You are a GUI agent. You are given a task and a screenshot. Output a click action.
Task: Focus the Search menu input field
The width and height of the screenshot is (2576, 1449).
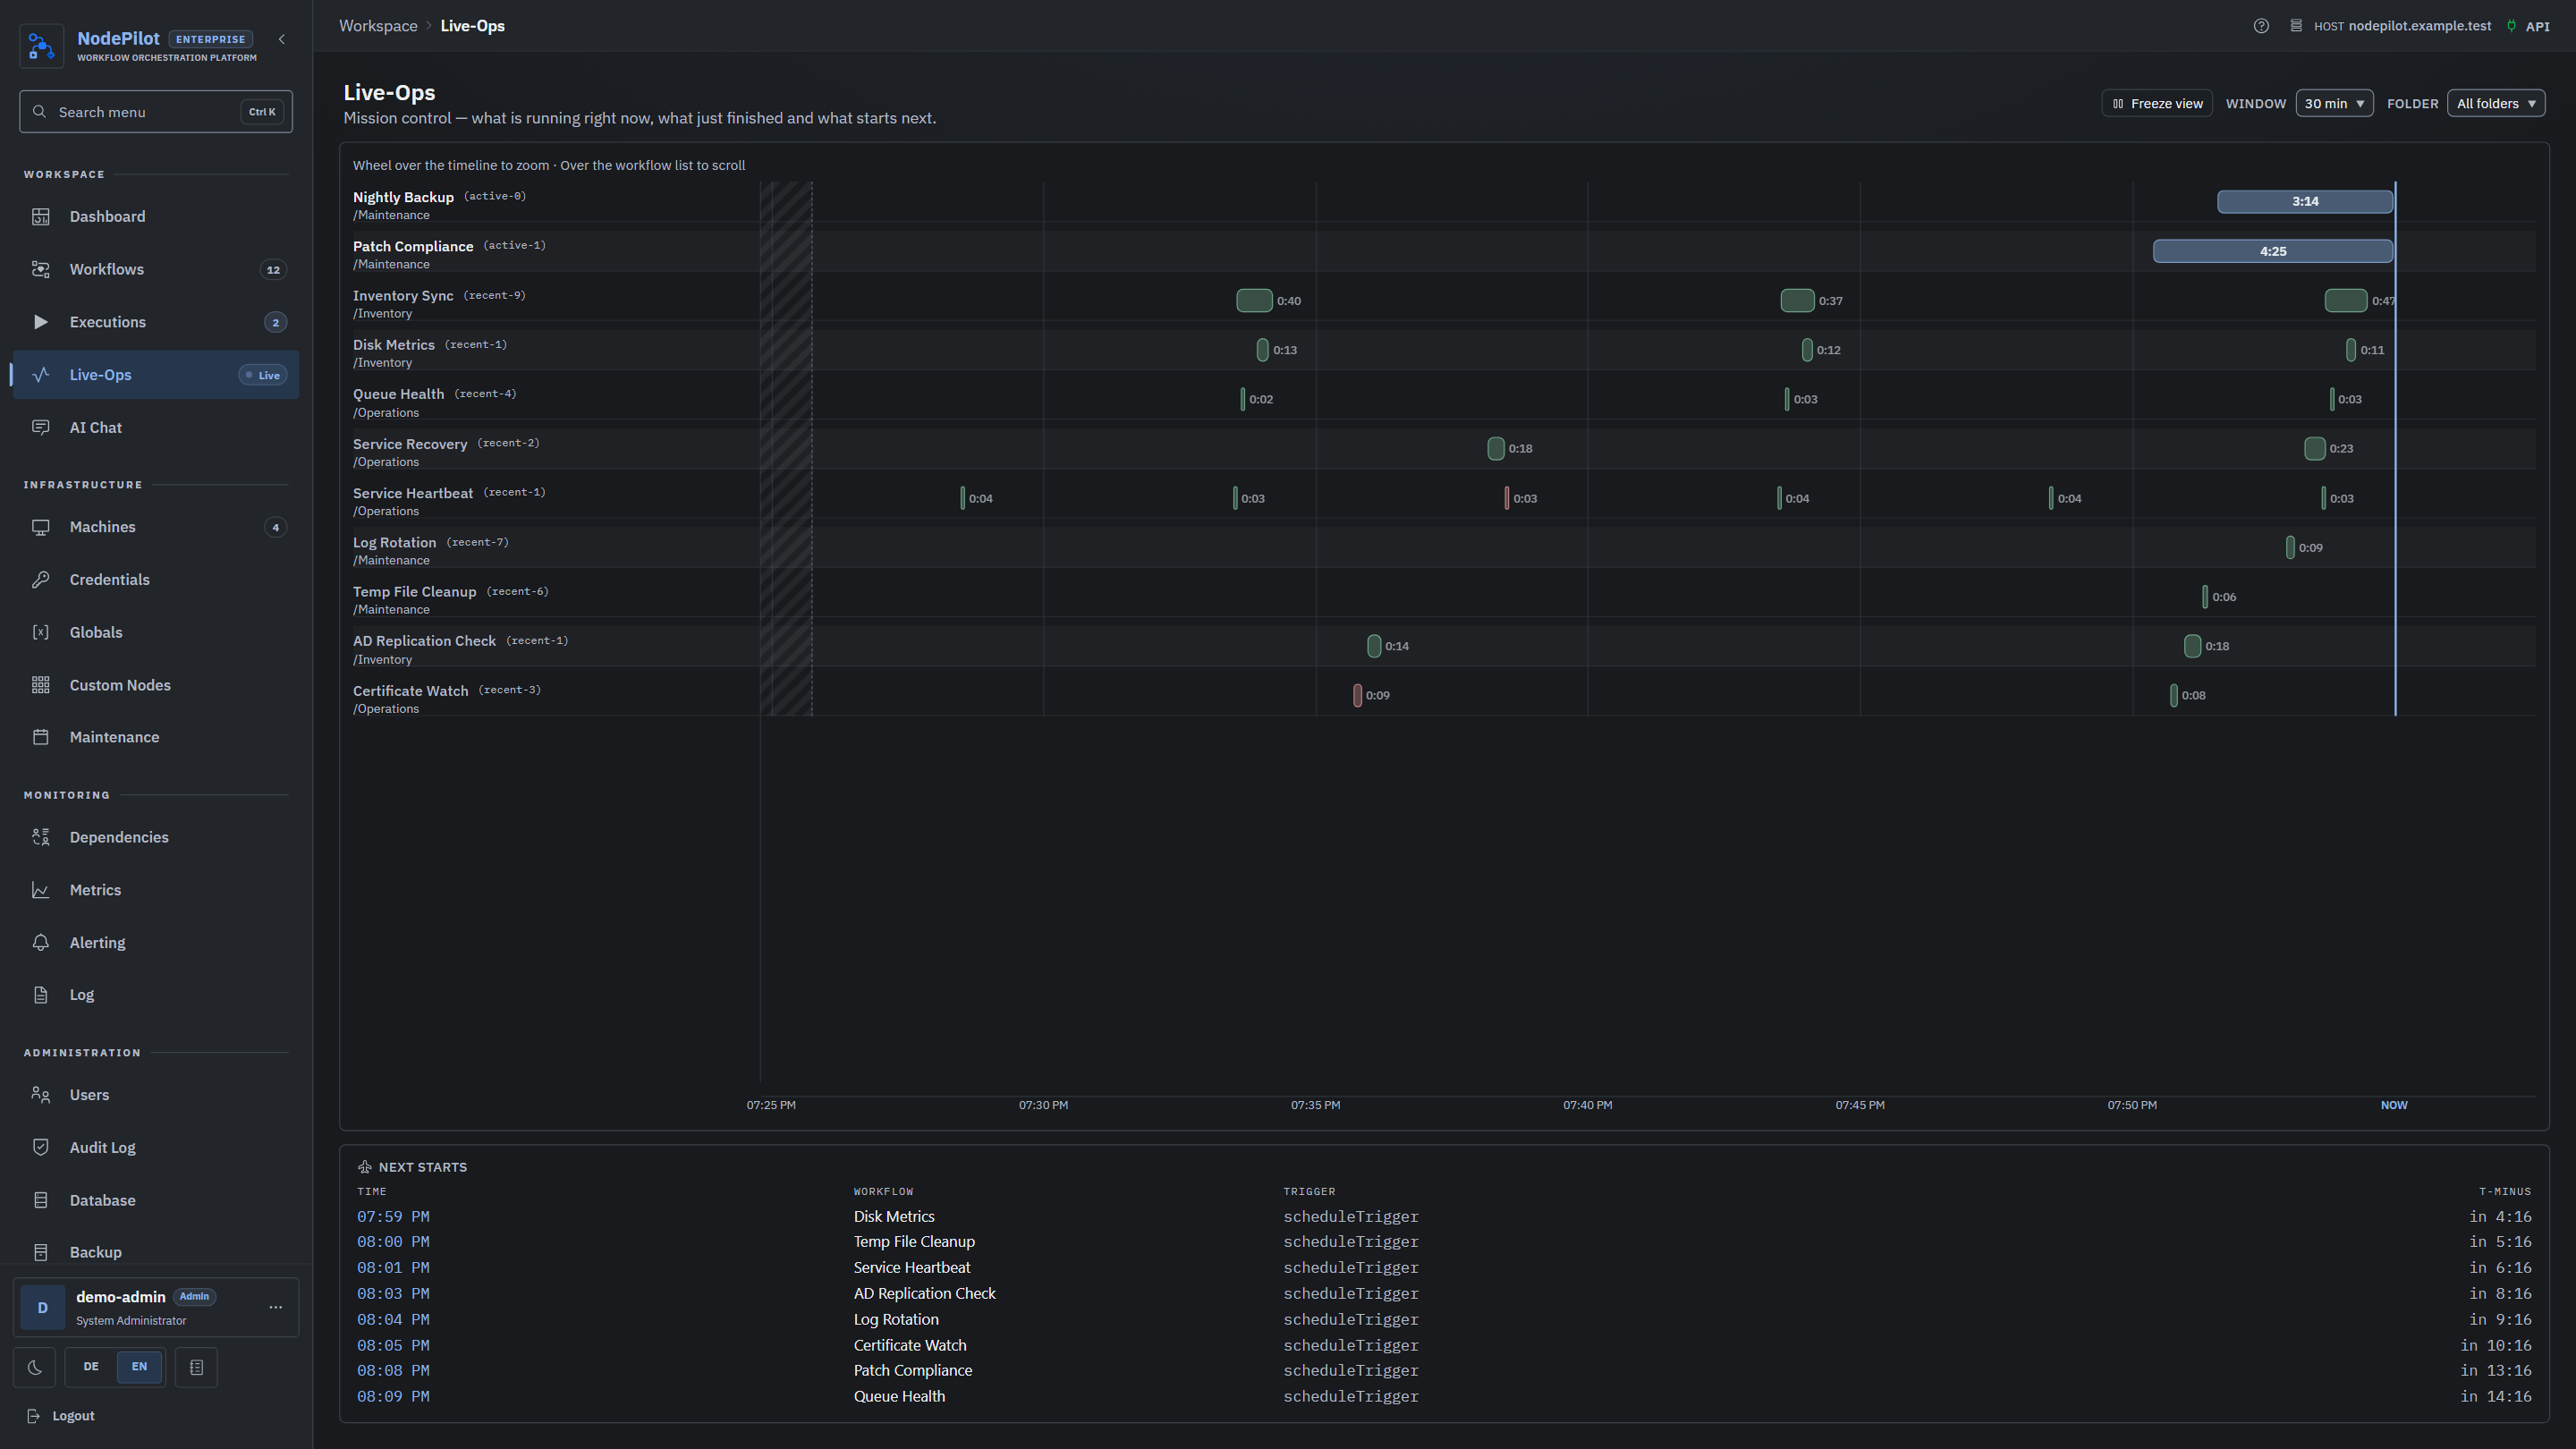coord(156,112)
